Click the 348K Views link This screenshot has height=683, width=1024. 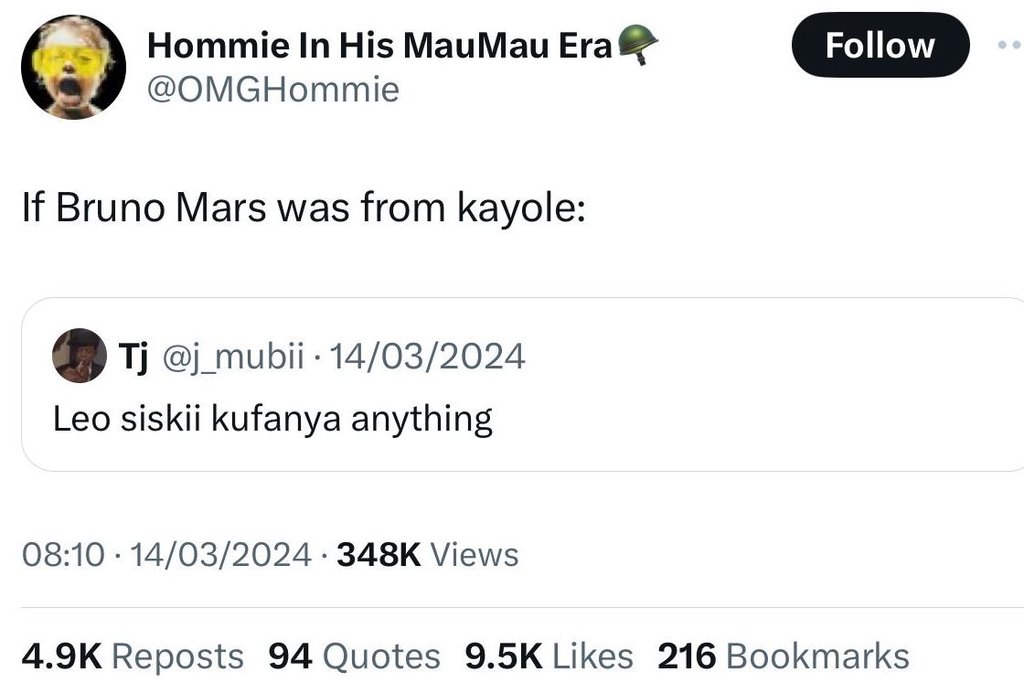click(x=428, y=553)
